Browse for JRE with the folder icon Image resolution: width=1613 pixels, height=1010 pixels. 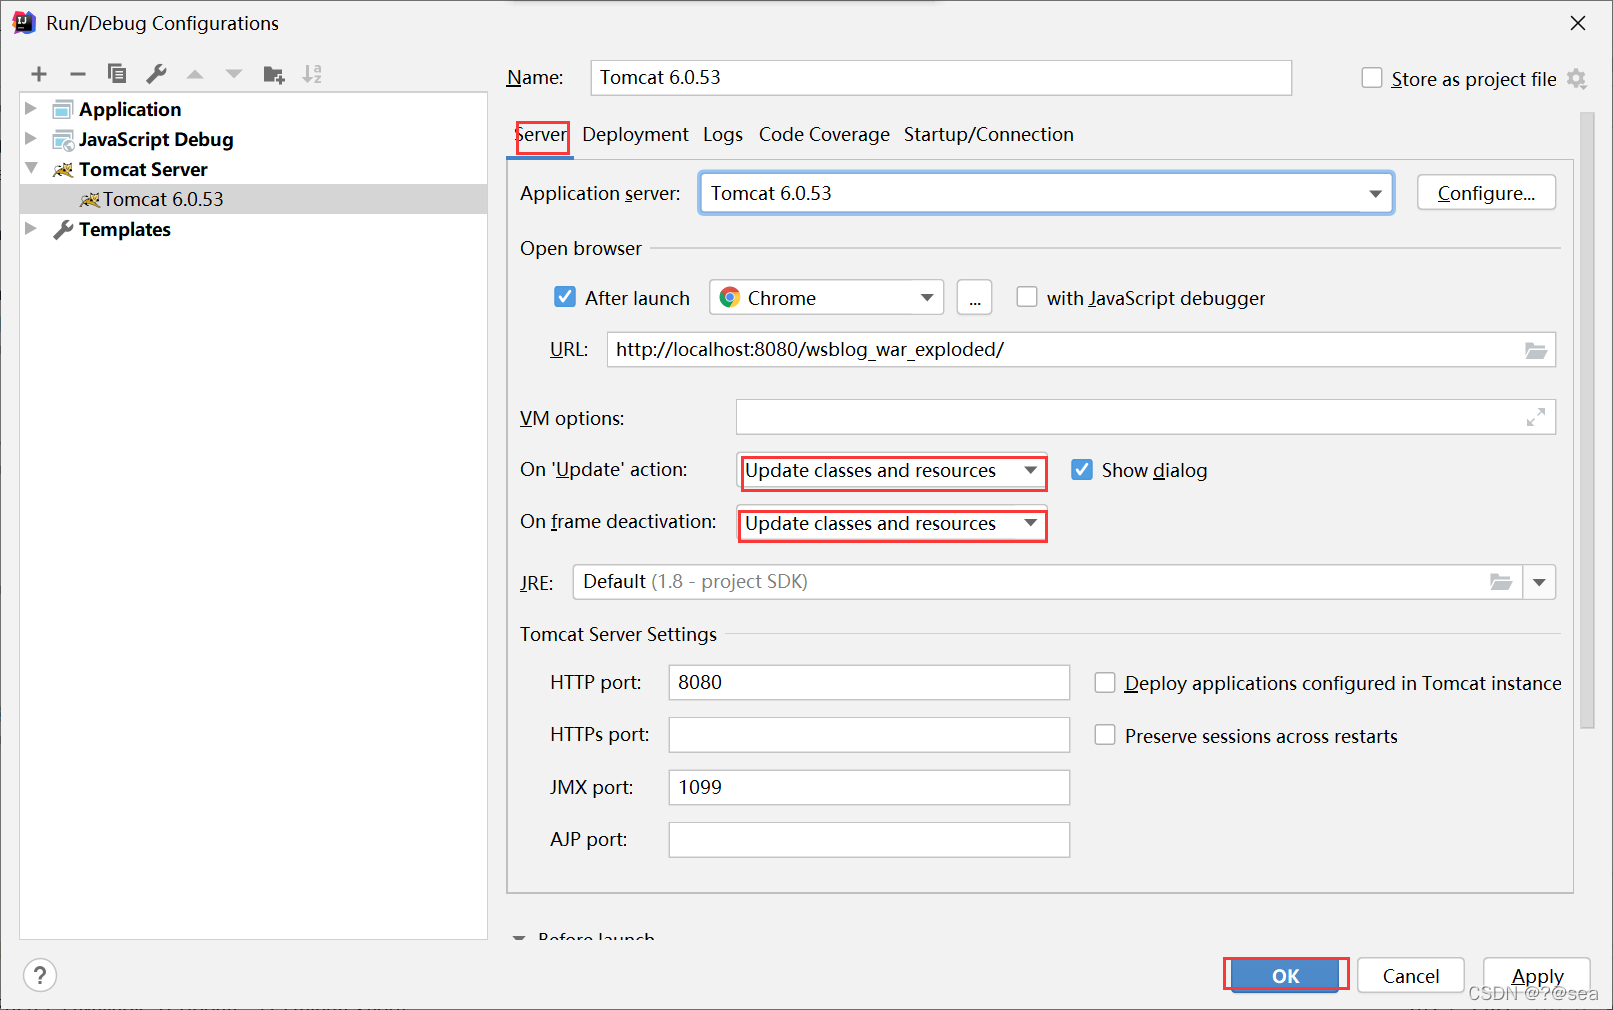click(x=1501, y=582)
